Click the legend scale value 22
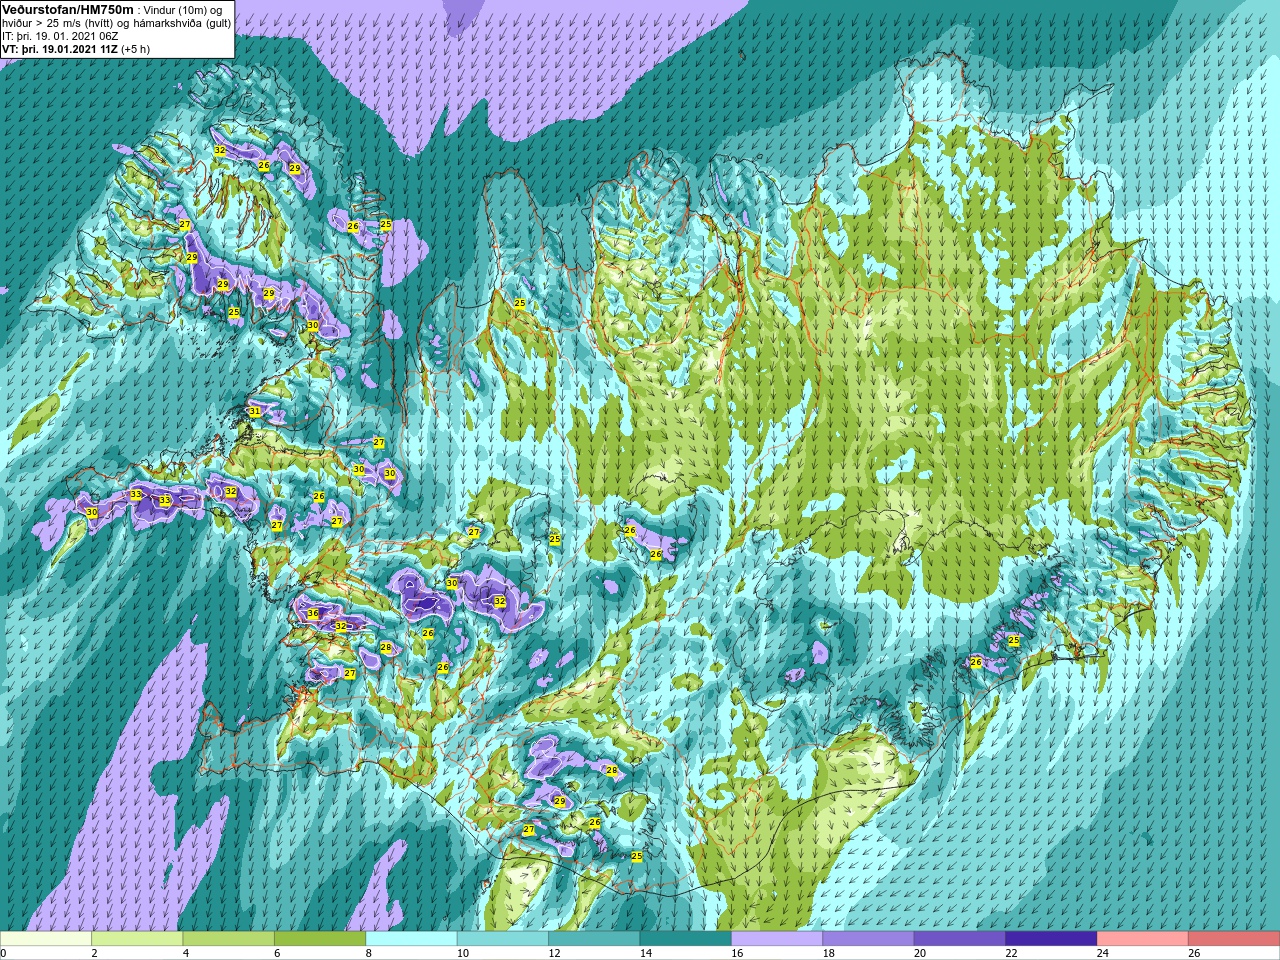Viewport: 1280px width, 960px height. tap(1011, 954)
